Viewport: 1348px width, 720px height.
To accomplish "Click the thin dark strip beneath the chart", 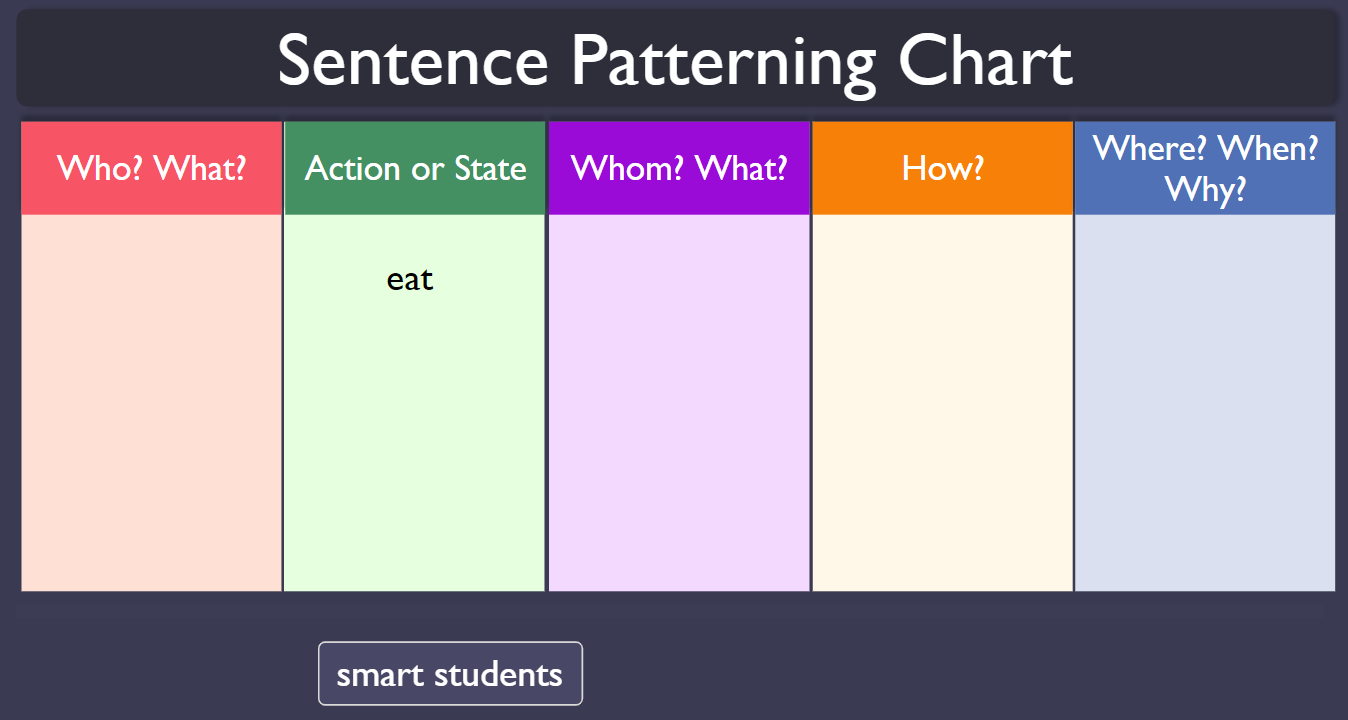I will [x=670, y=607].
